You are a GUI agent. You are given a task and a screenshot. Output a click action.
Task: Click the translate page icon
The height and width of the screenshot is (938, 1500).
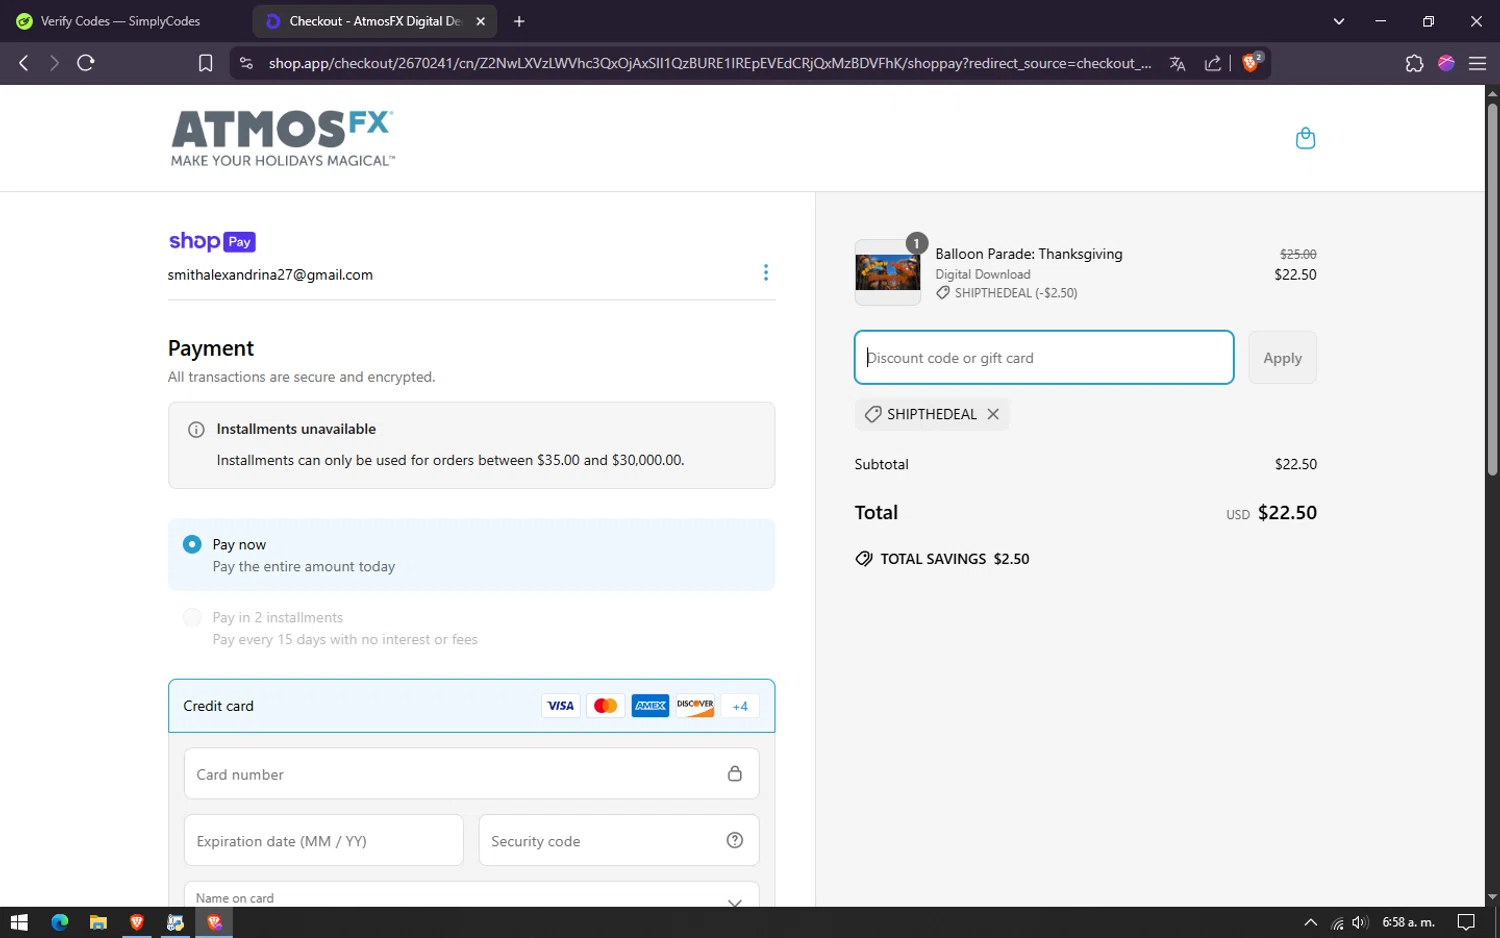tap(1177, 63)
